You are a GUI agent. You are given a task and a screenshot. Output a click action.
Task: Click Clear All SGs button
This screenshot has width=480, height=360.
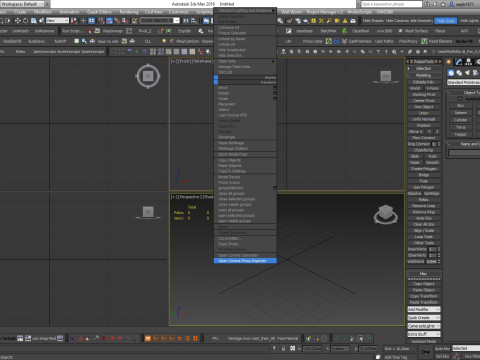424,224
